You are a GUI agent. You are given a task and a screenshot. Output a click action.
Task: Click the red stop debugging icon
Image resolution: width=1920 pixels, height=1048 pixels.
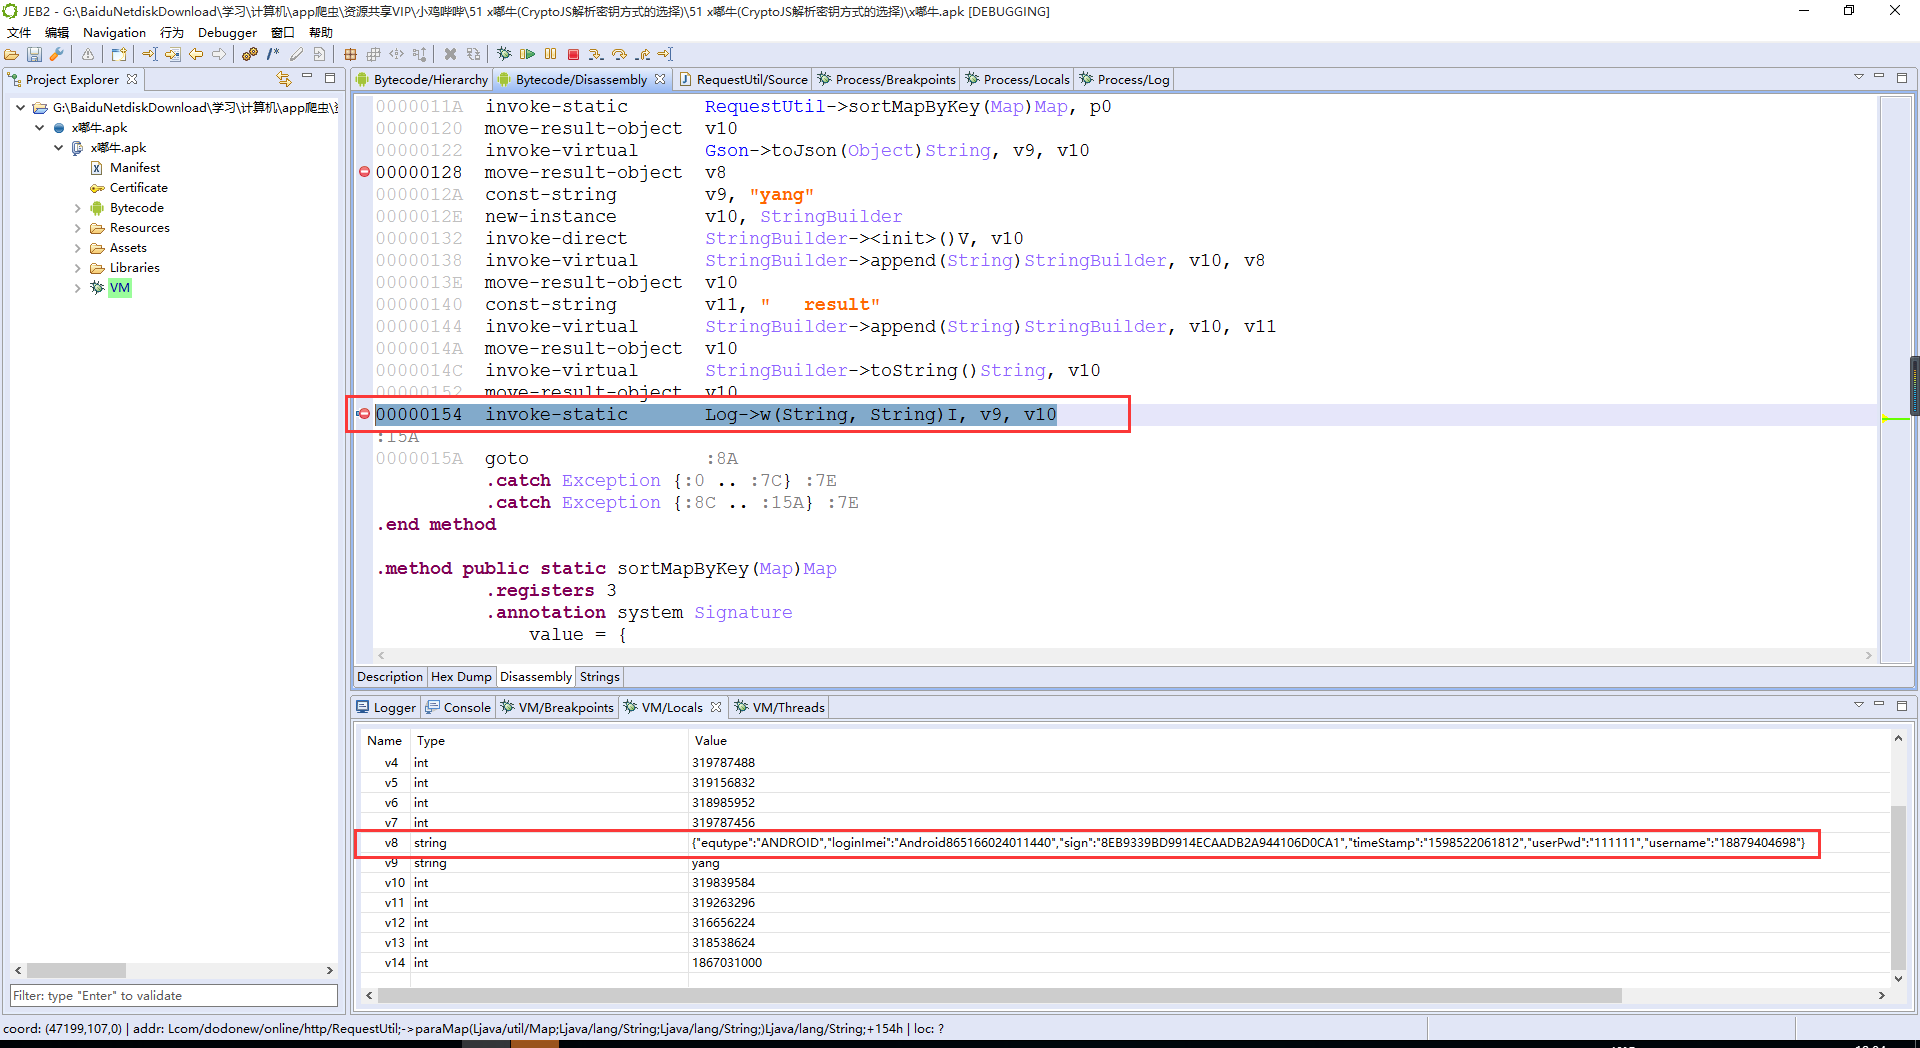(573, 55)
